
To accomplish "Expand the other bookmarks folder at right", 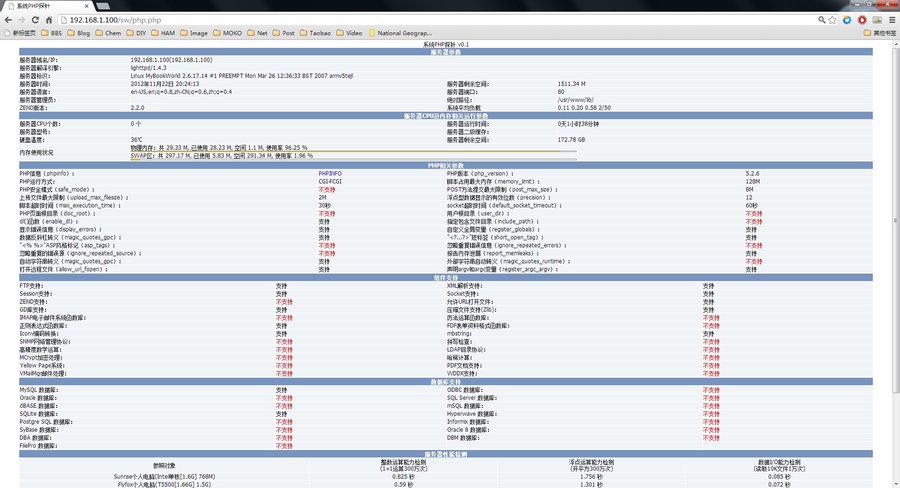I will click(880, 33).
